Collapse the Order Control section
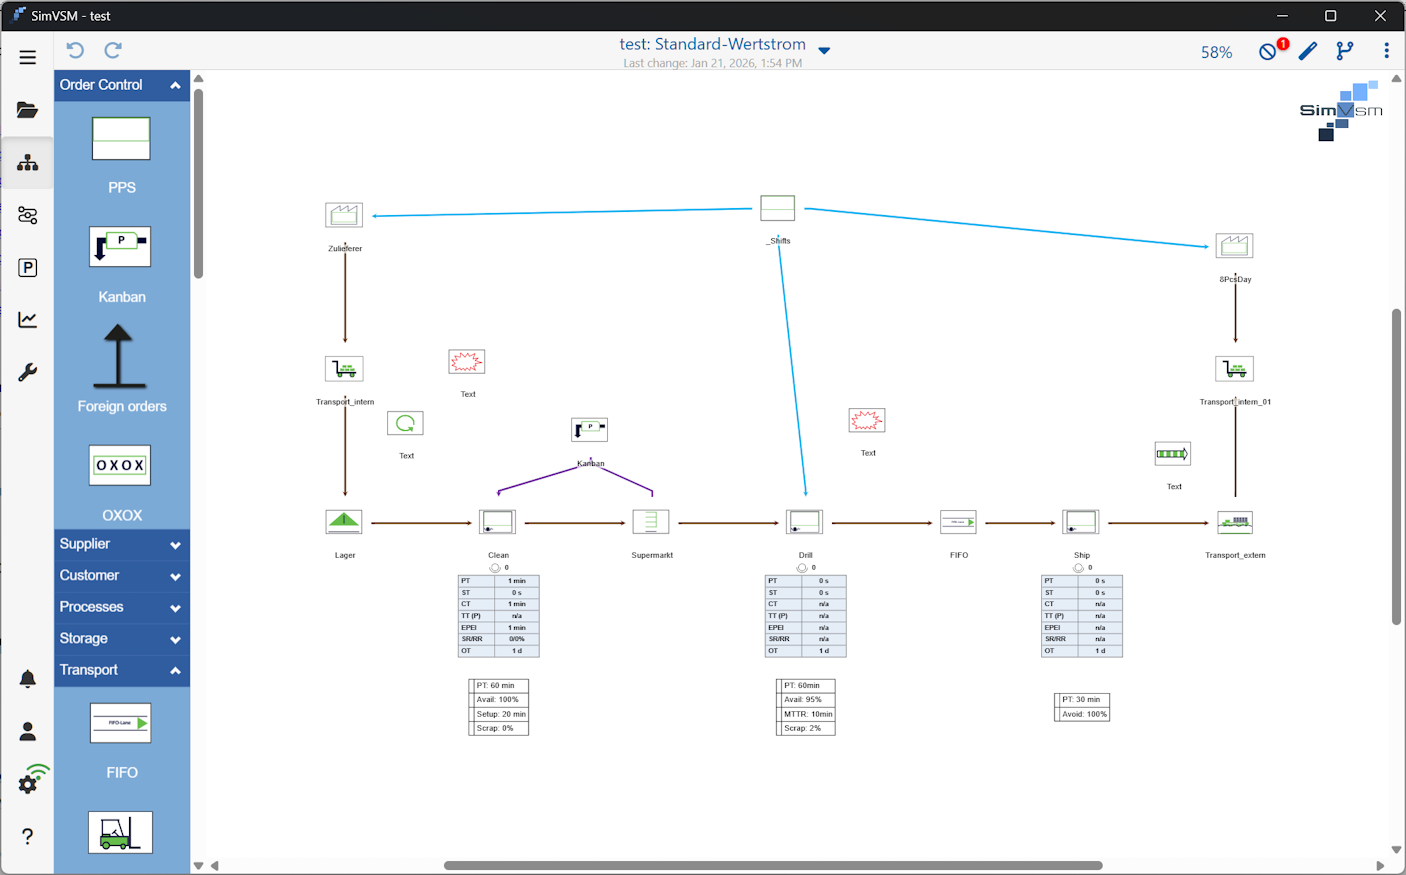This screenshot has height=875, width=1406. tap(175, 85)
